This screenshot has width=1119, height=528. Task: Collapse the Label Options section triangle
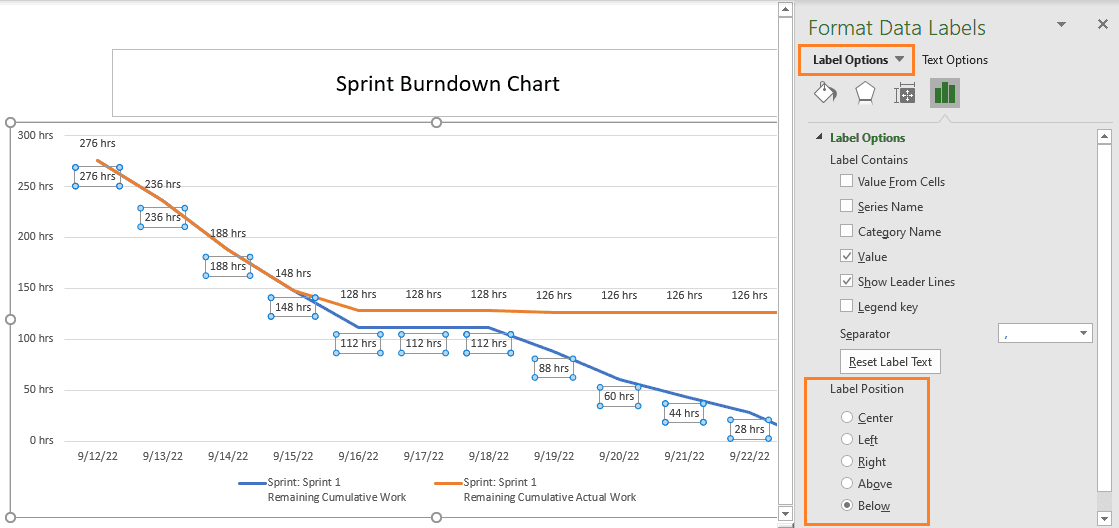[818, 138]
